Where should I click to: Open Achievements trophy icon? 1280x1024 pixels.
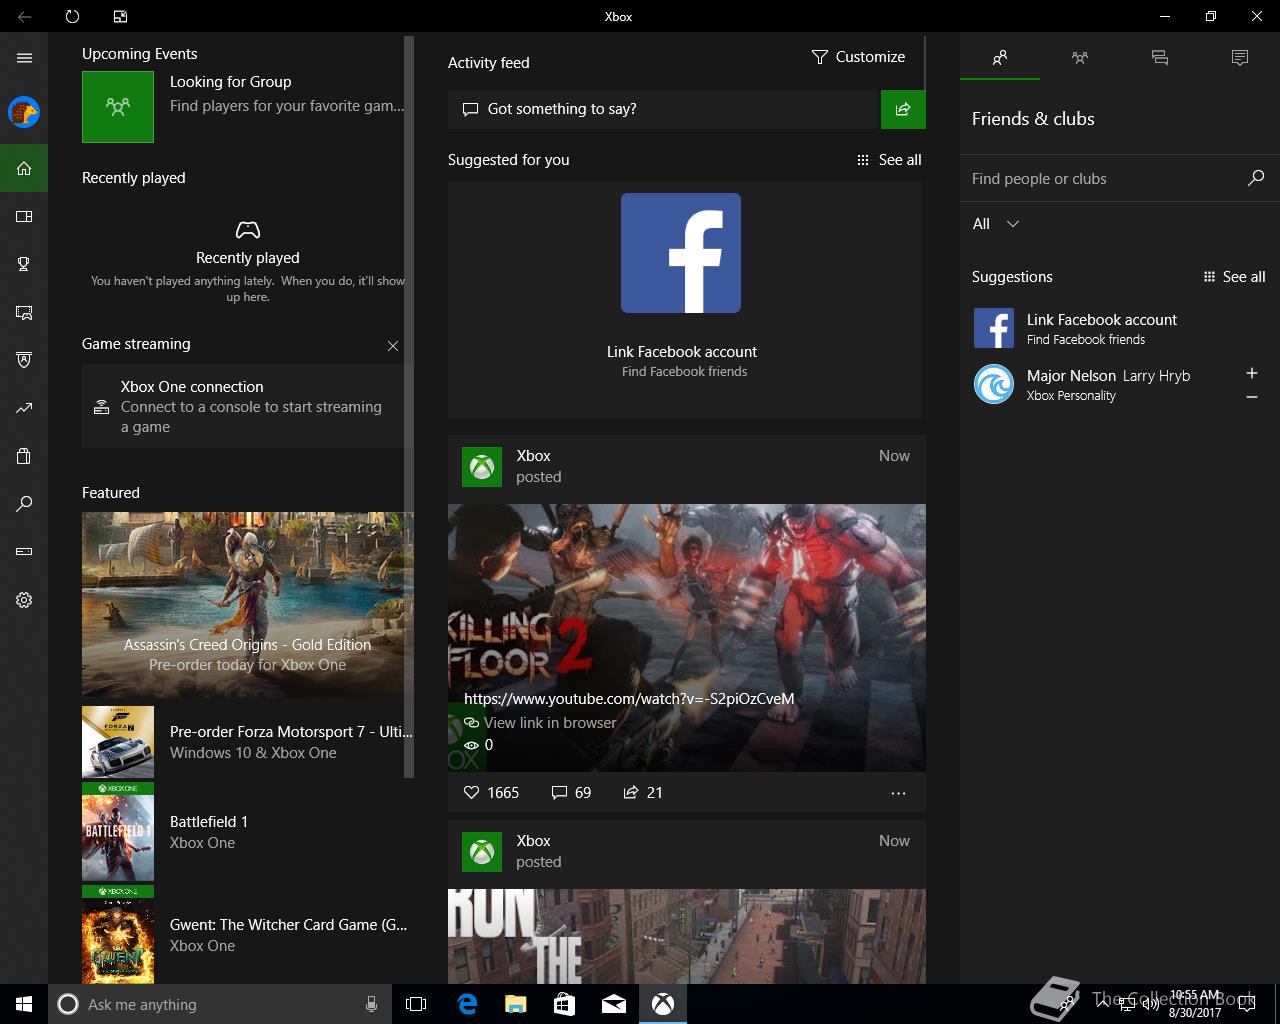(24, 264)
